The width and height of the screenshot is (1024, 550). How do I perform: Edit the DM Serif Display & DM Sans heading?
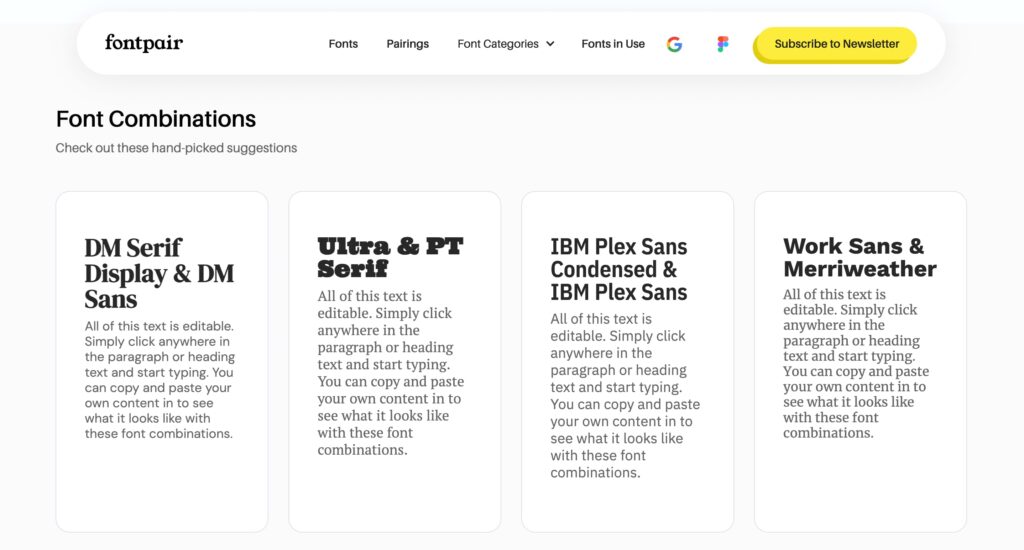click(159, 273)
